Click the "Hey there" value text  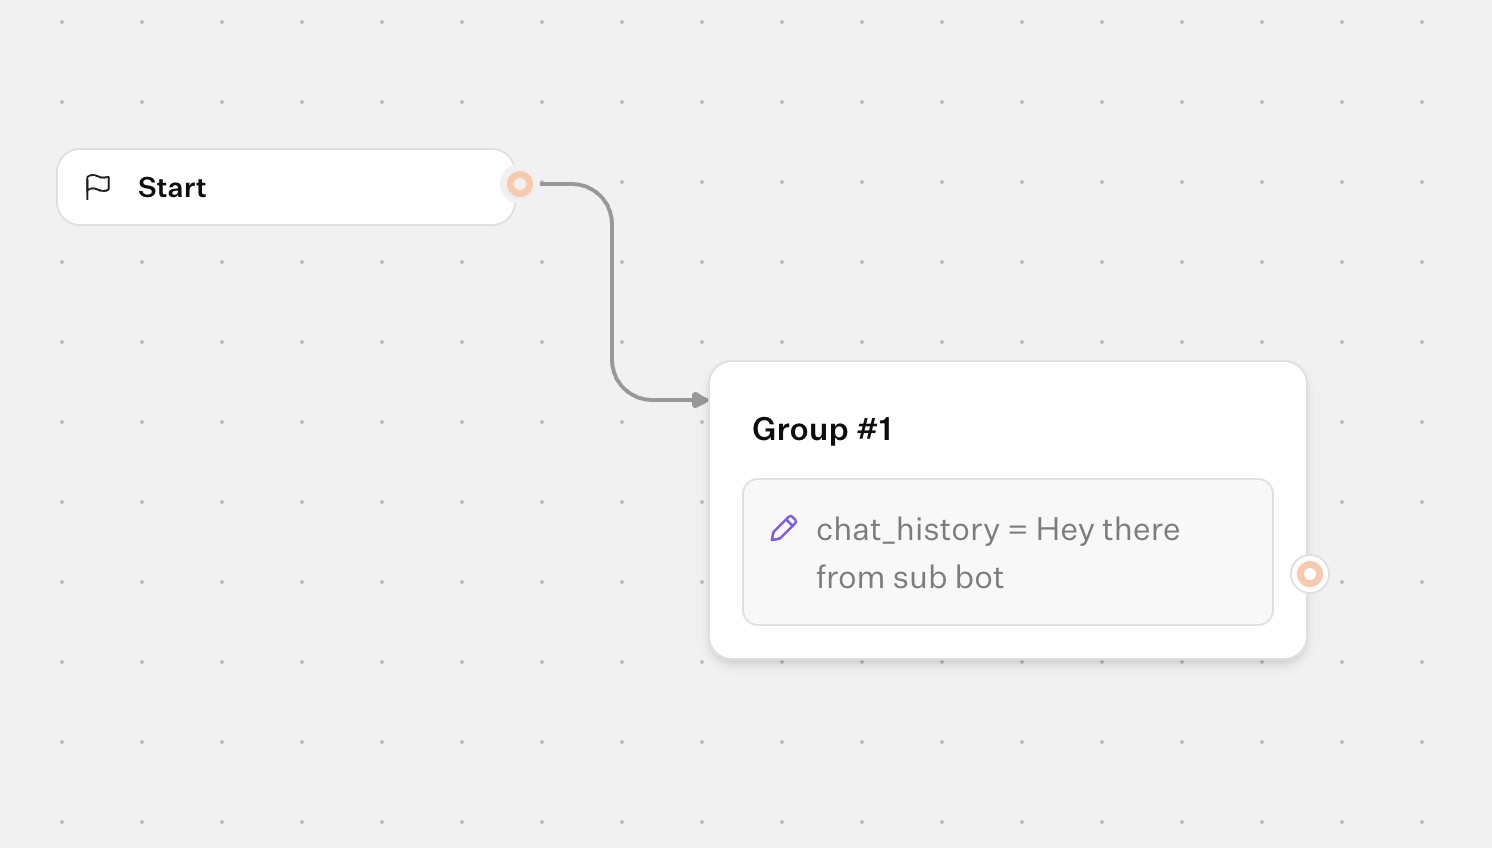point(1108,529)
